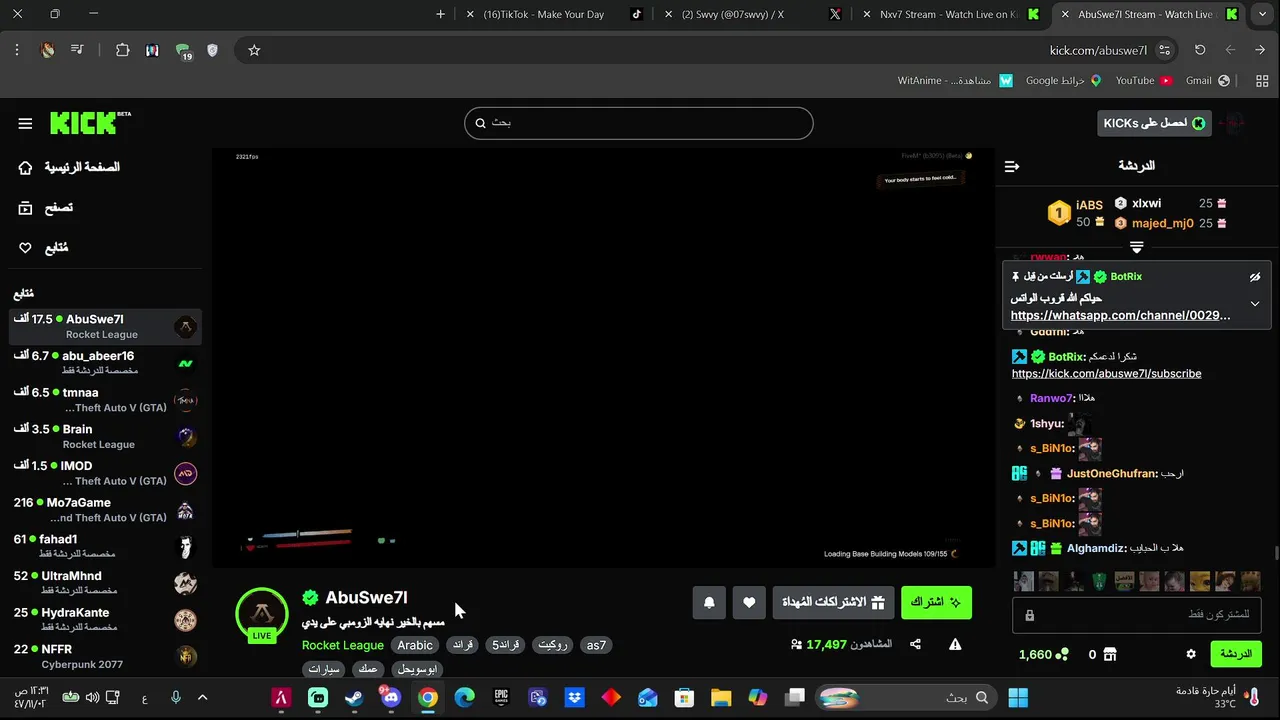The height and width of the screenshot is (720, 1280).
Task: Open the bookmarks apps grid icon
Action: coord(1261,80)
